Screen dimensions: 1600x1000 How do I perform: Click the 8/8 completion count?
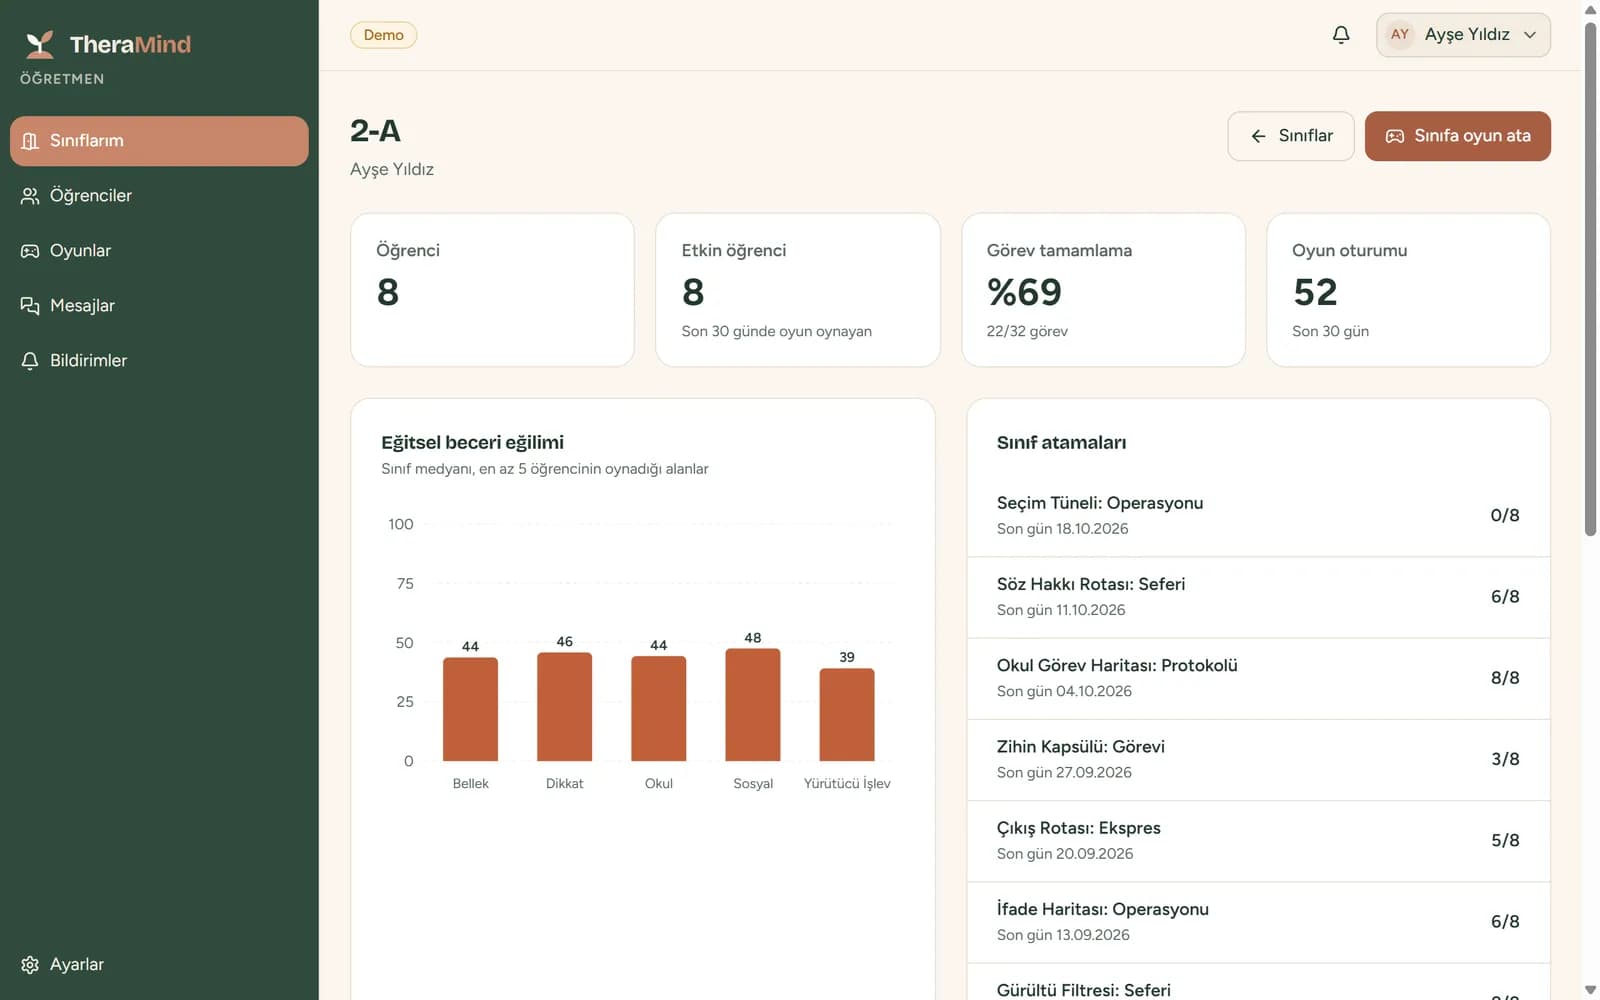[x=1505, y=678]
